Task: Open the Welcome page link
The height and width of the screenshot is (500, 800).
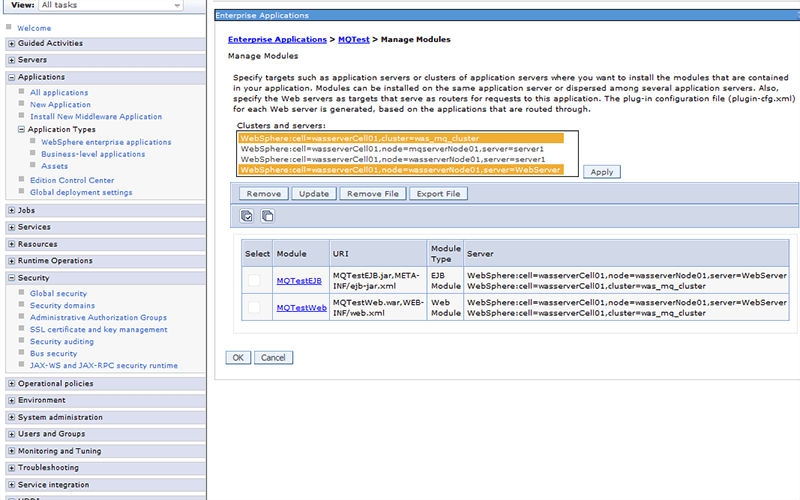Action: tap(34, 28)
